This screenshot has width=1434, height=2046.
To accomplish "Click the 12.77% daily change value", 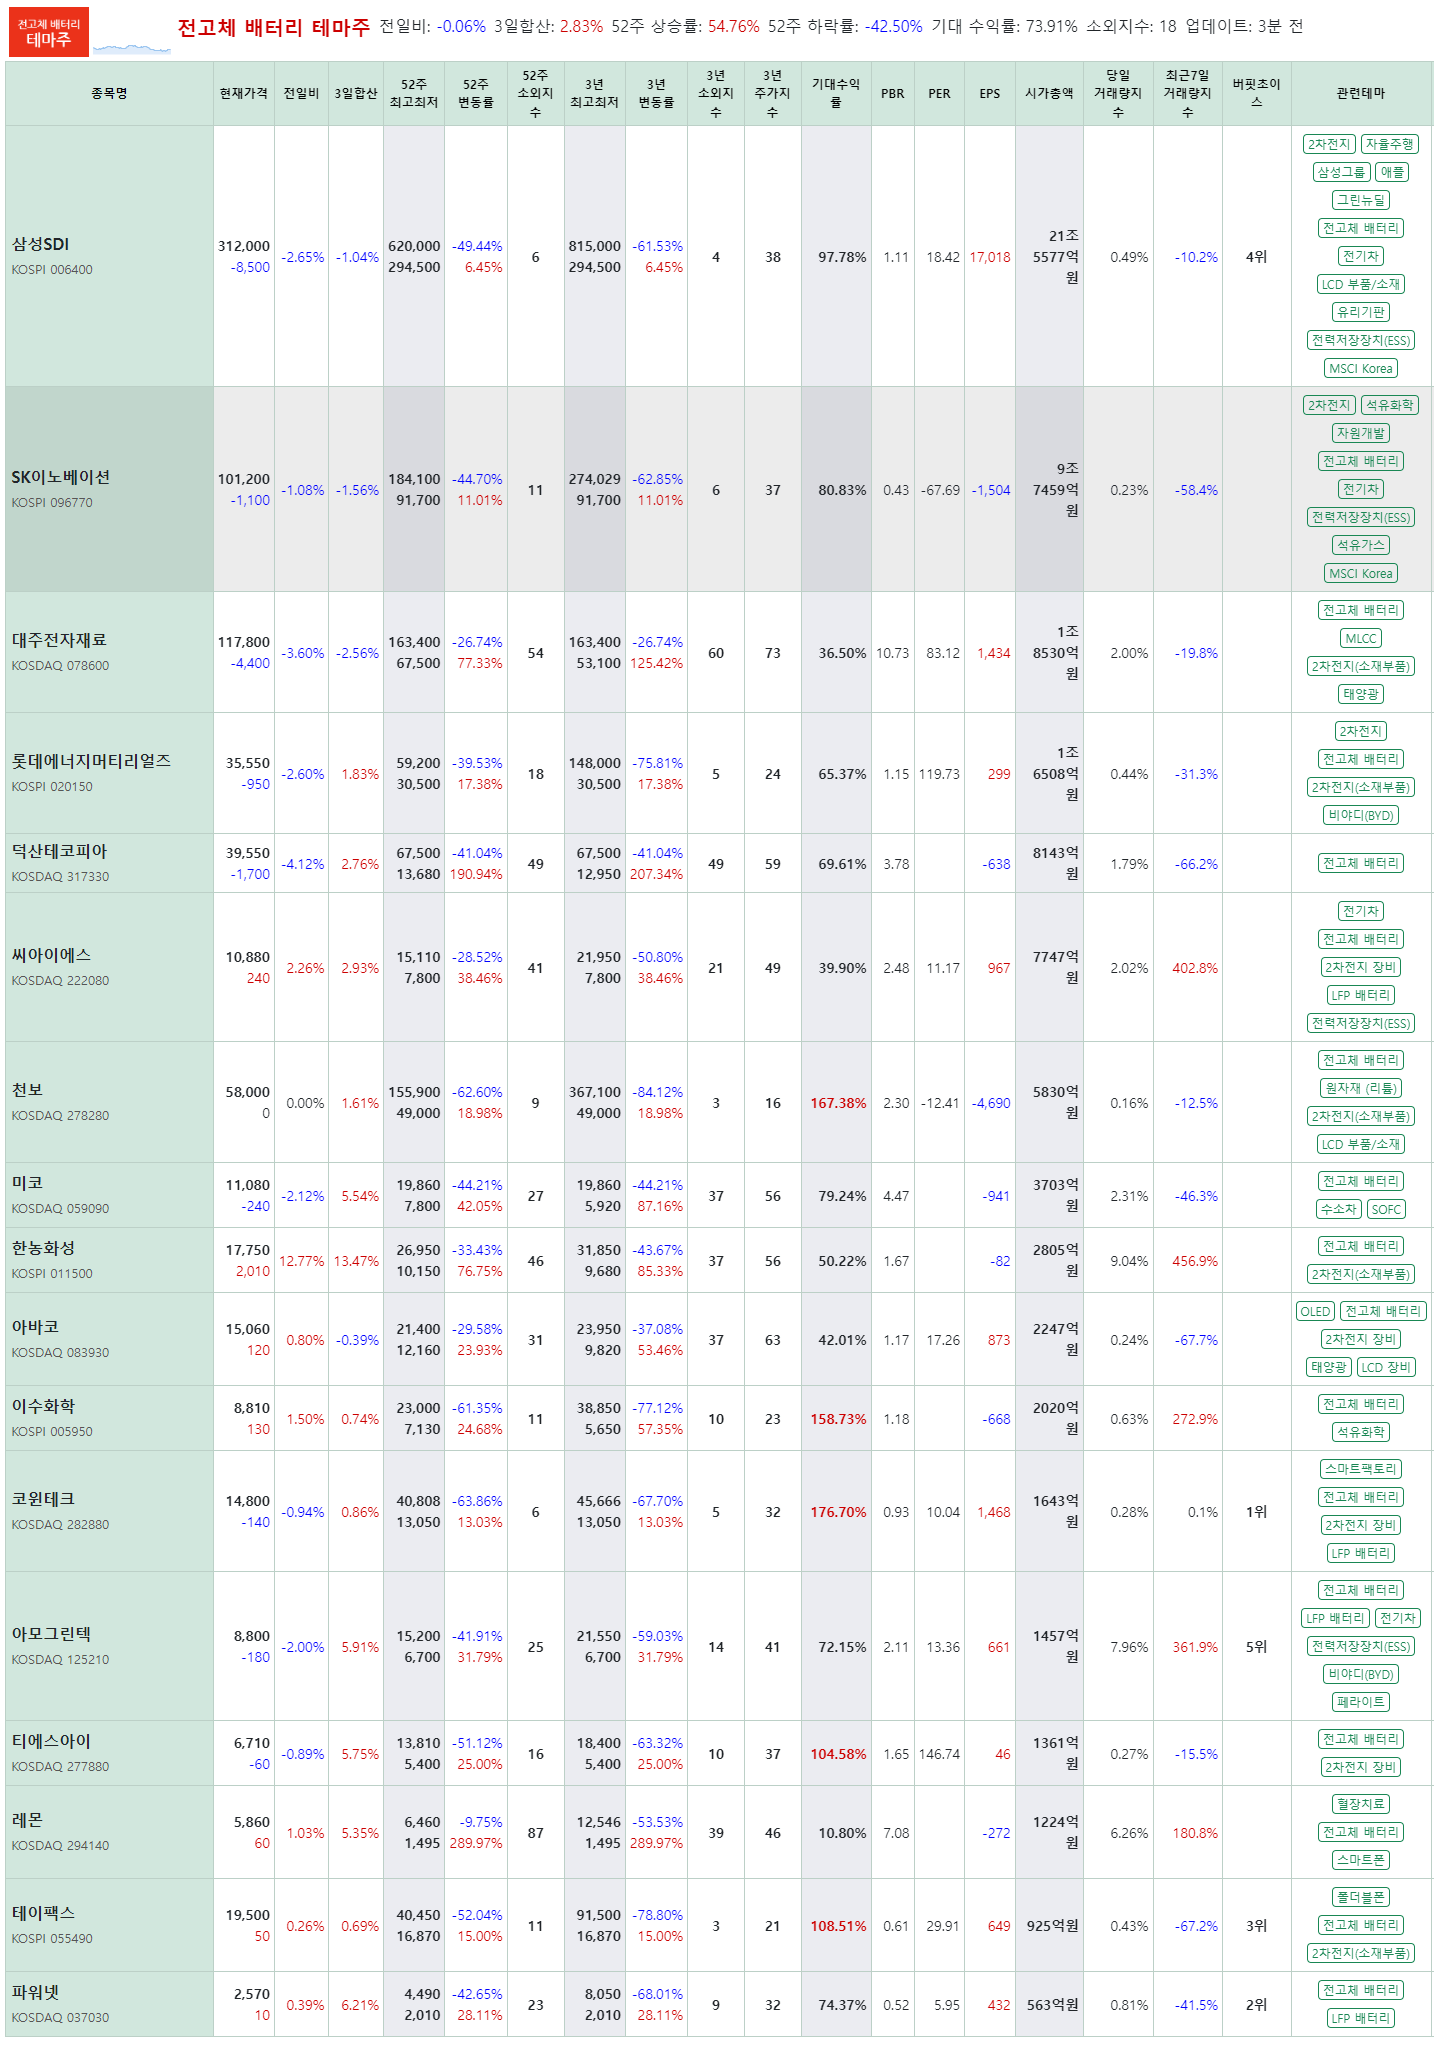I will (301, 1261).
